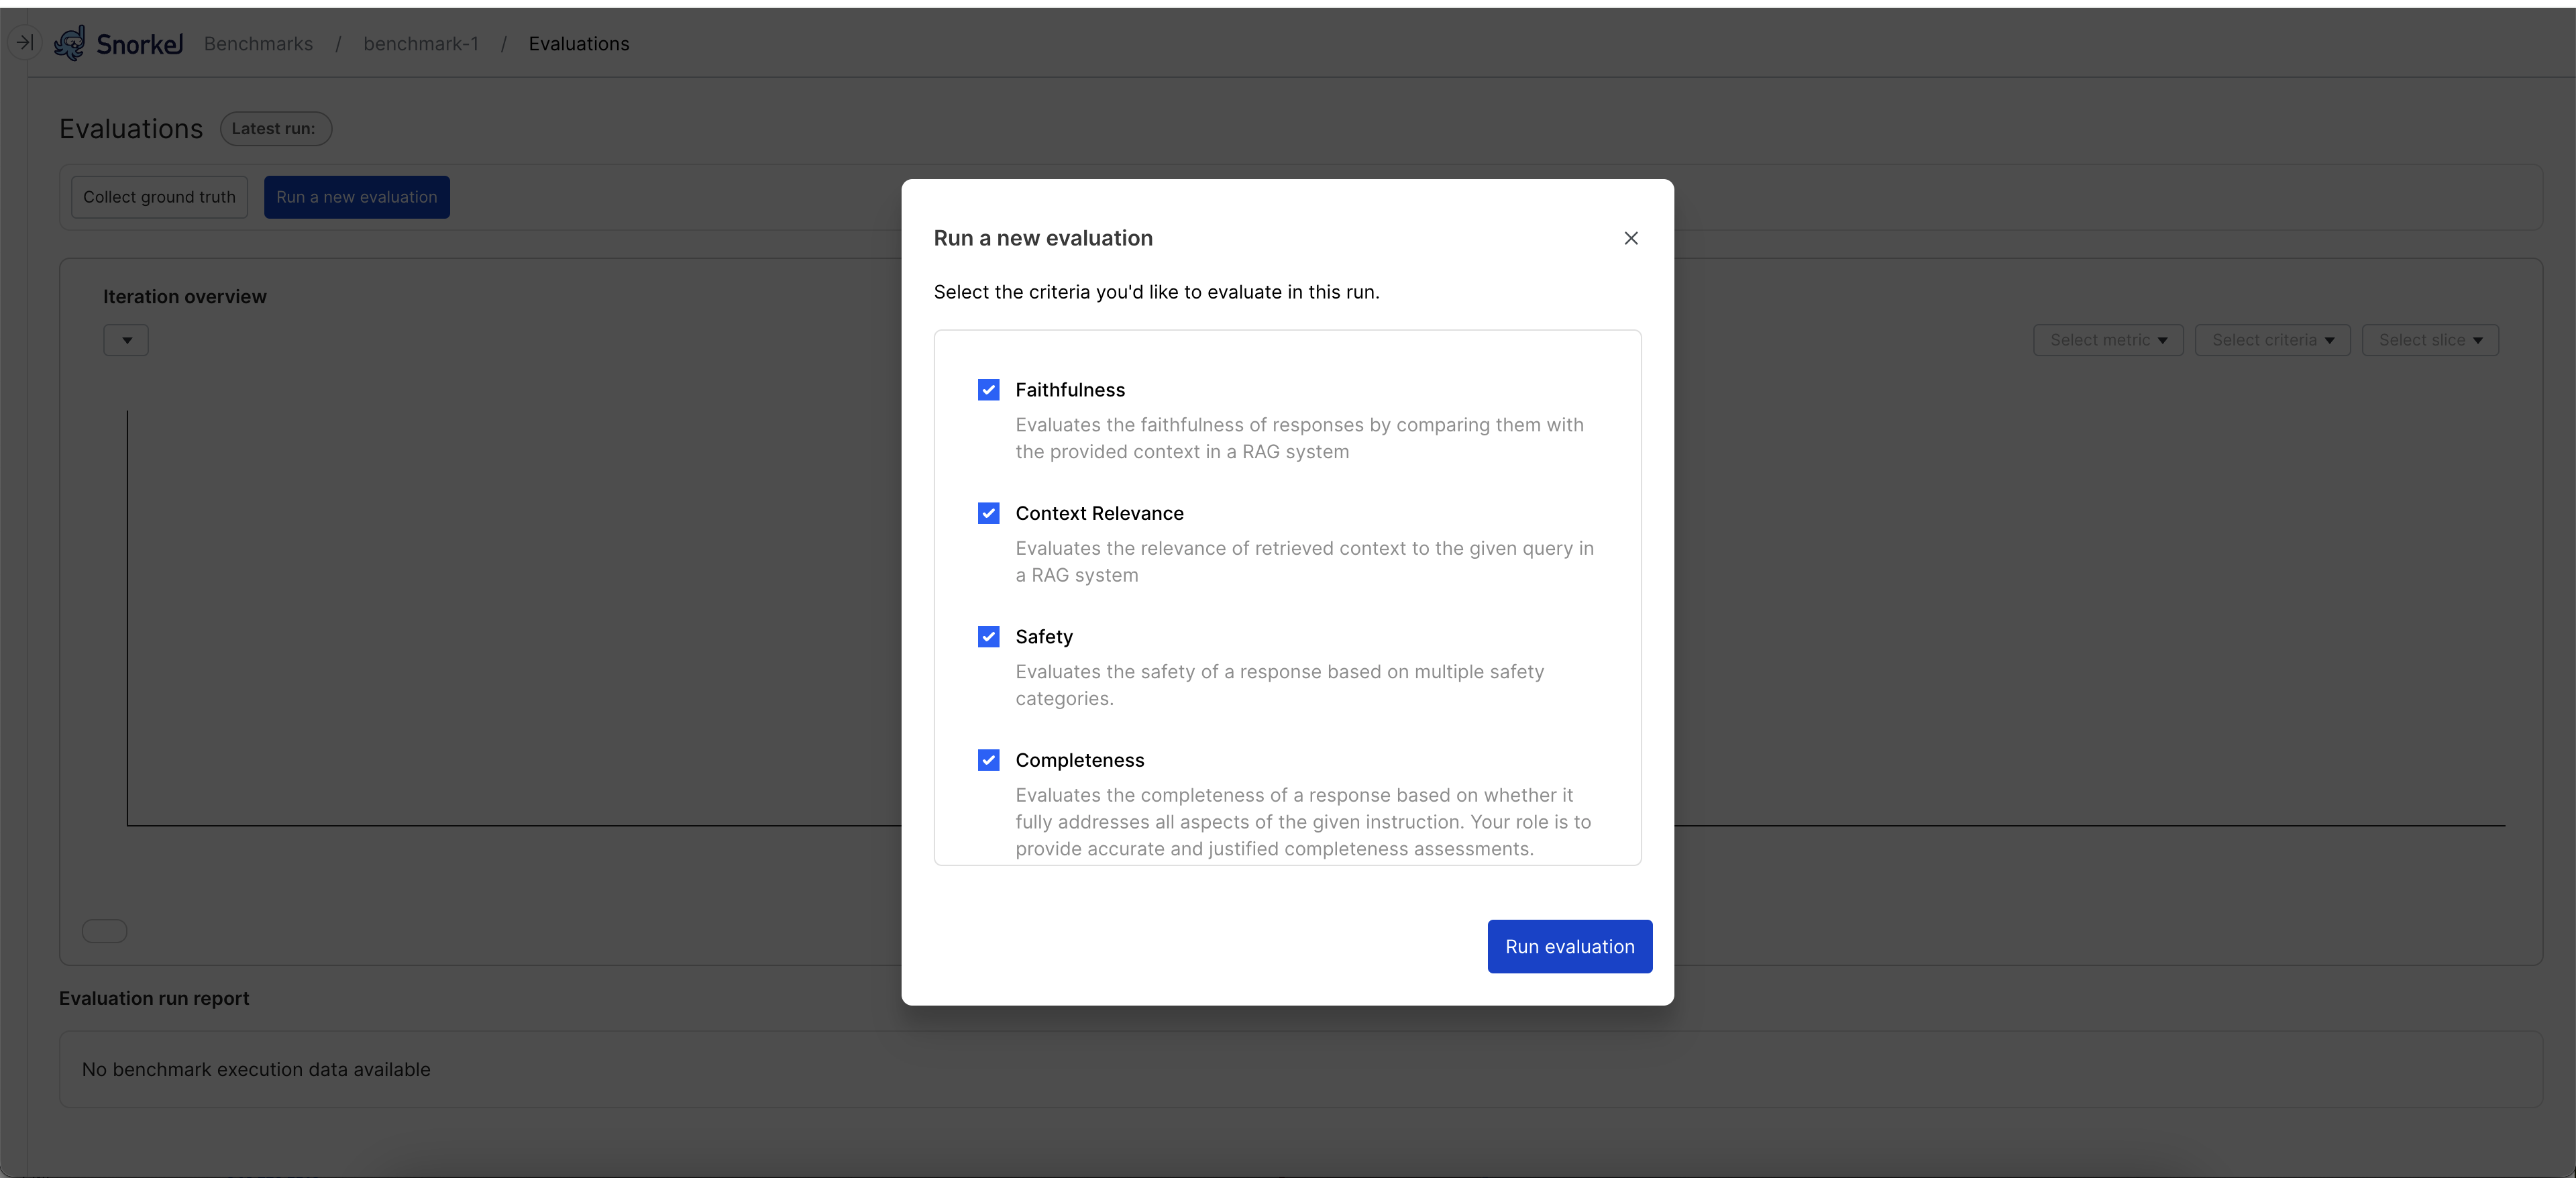Go to the benchmark-1 breadcrumb
2576x1178 pixels.
421,44
